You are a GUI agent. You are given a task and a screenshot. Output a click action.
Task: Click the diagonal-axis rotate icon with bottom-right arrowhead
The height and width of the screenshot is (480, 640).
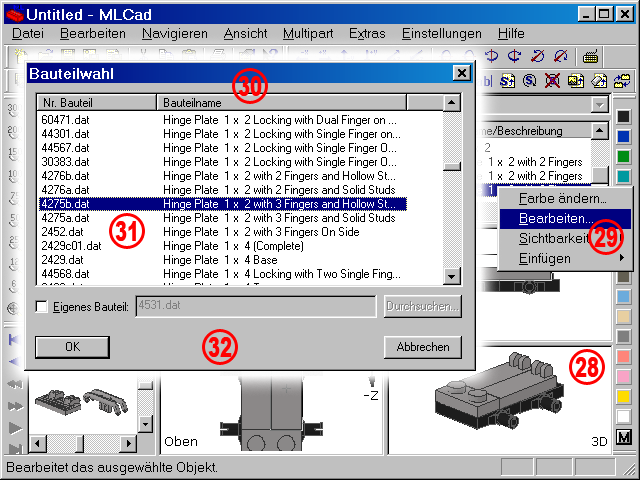point(560,56)
